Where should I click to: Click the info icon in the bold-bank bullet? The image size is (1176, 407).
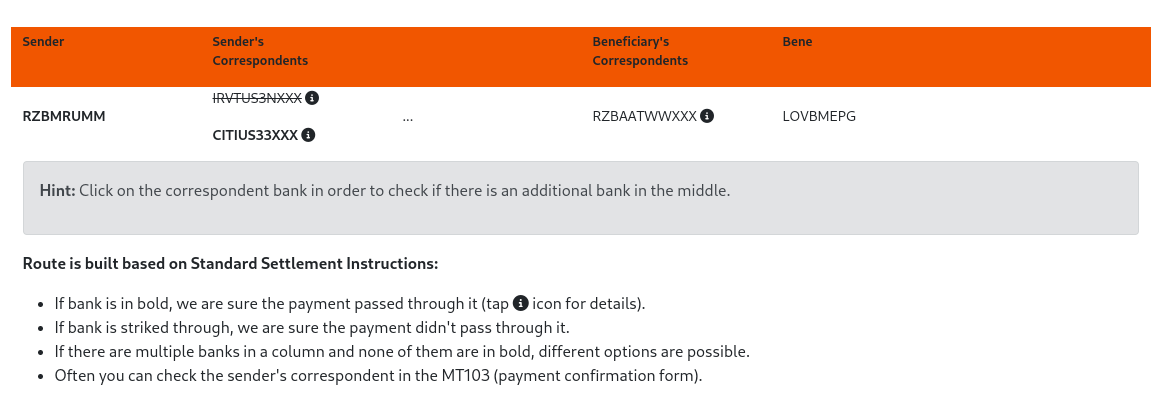pyautogui.click(x=520, y=303)
